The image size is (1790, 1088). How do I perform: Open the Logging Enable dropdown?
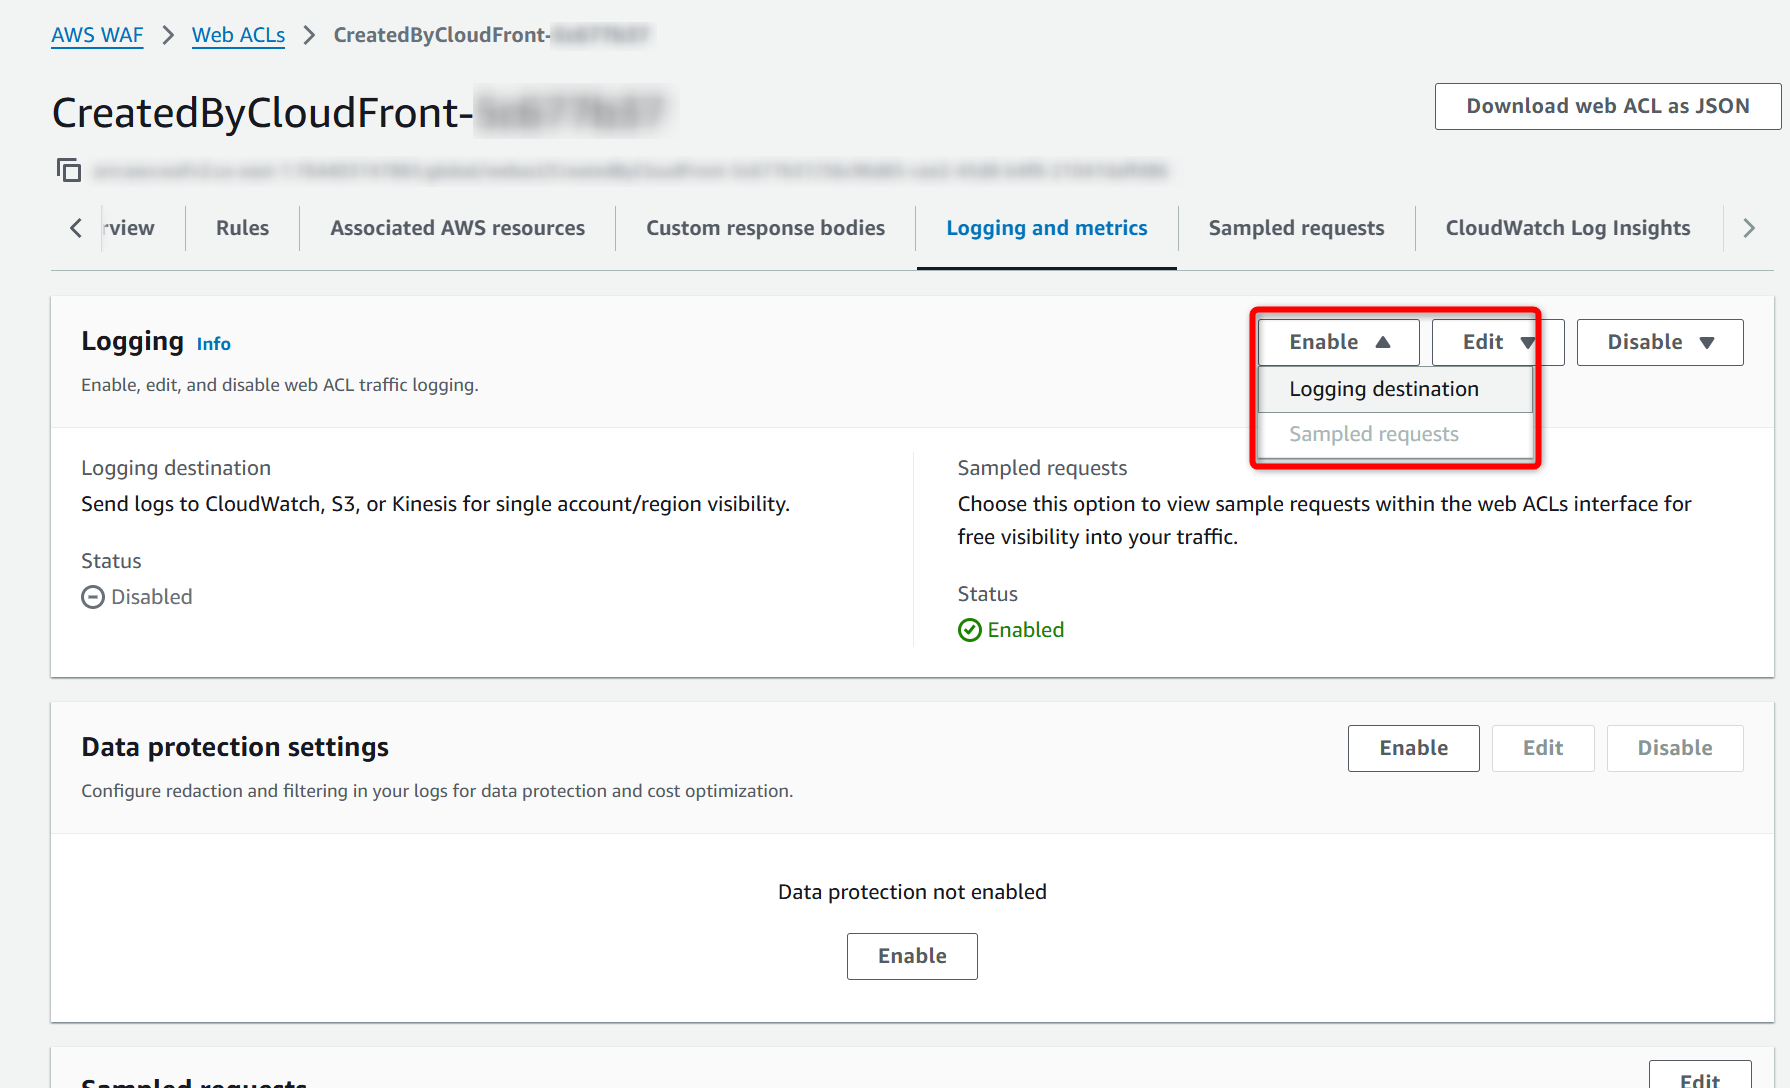point(1338,342)
